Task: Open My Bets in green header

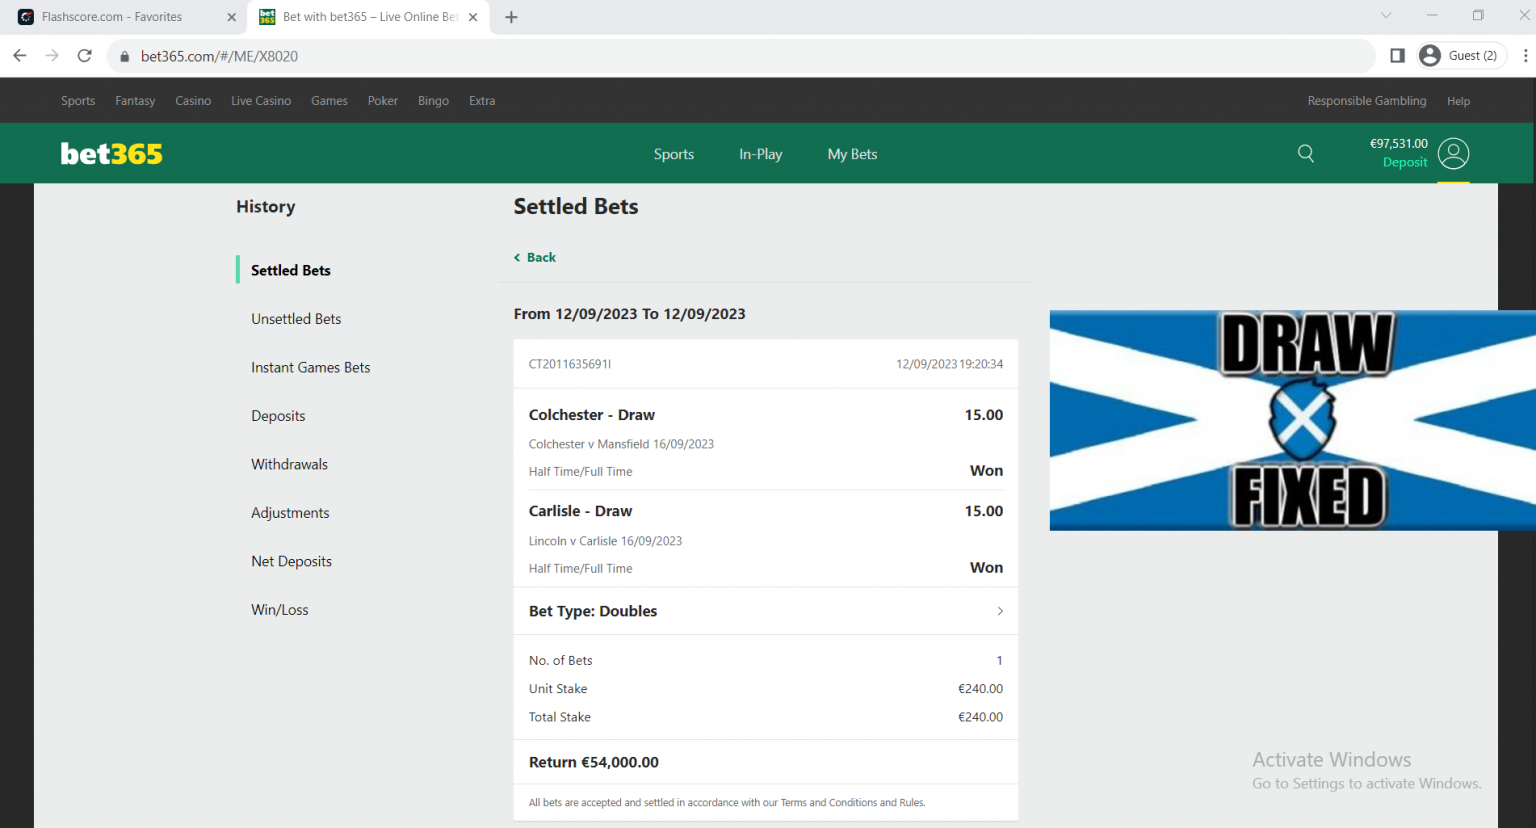Action: (x=853, y=154)
